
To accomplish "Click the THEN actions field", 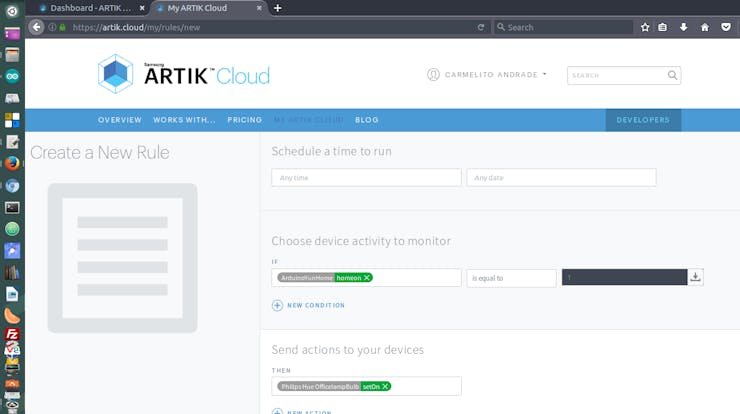I will [366, 386].
